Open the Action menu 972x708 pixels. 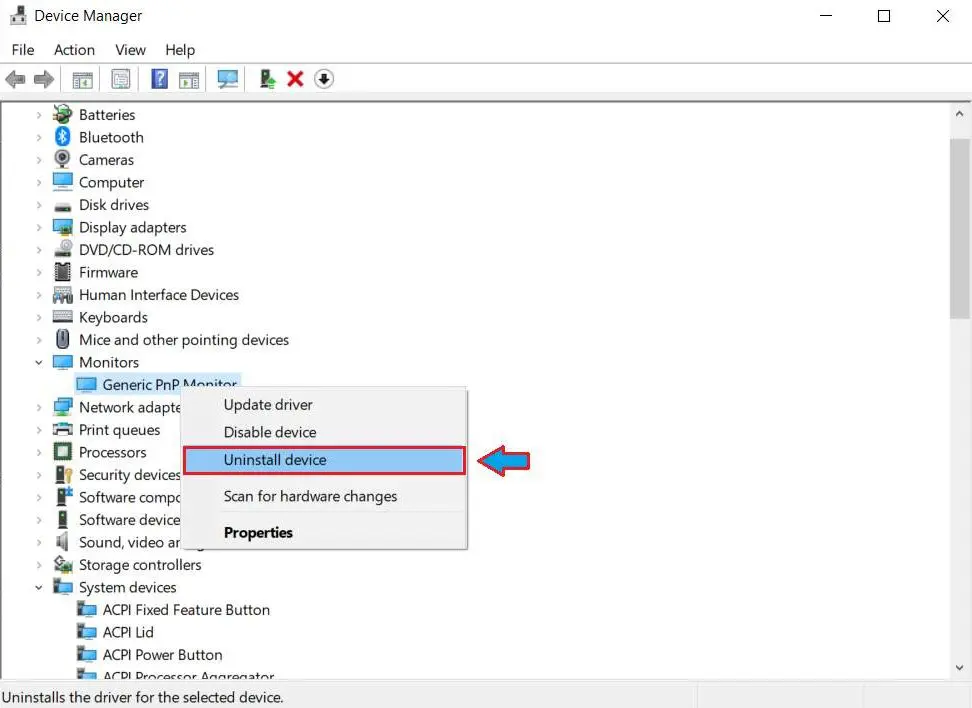[x=74, y=50]
